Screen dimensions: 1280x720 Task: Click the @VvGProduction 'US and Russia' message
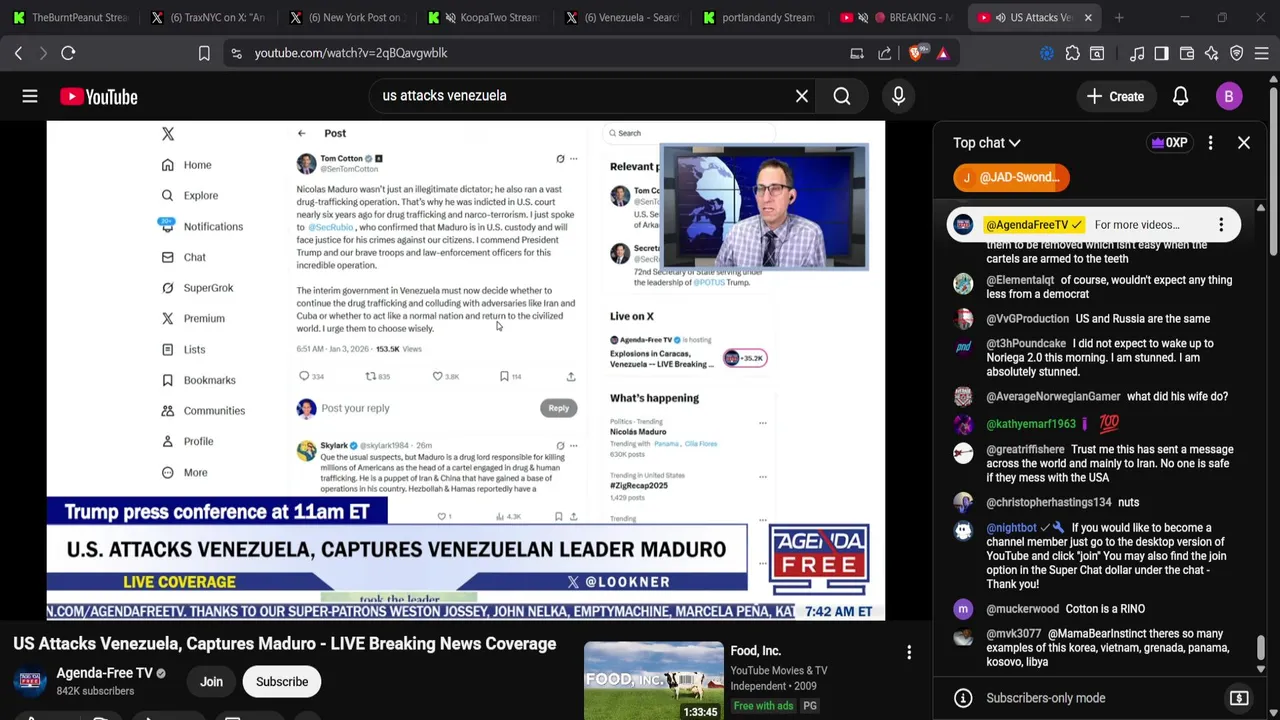point(1143,319)
